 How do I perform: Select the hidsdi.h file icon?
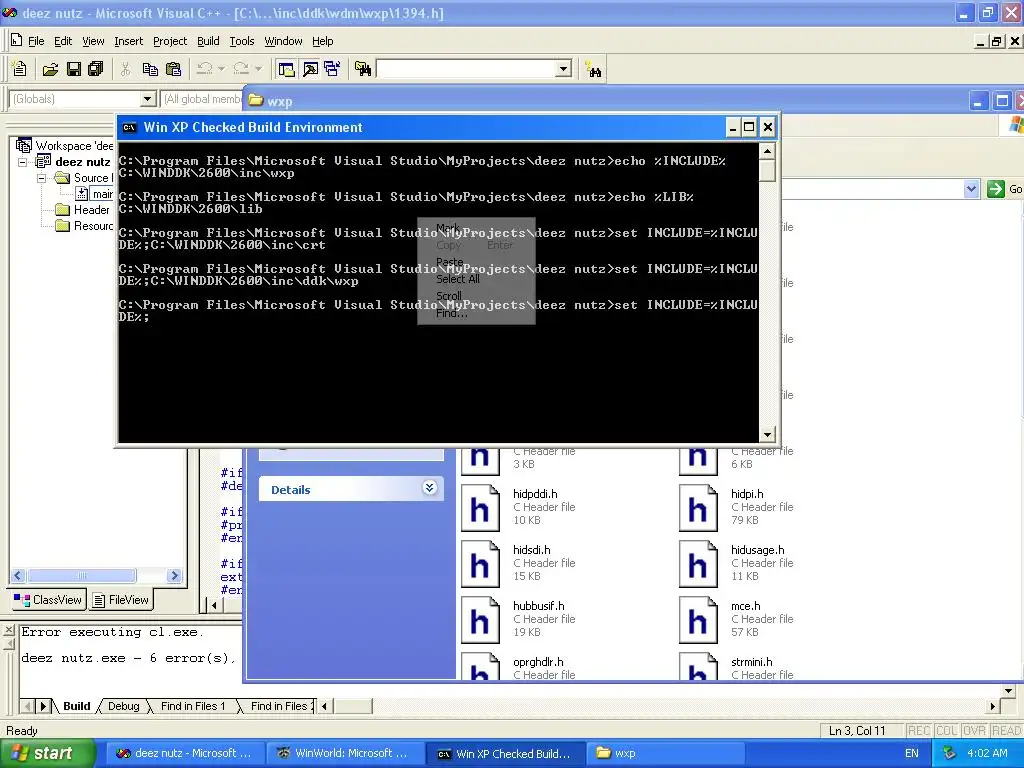[x=480, y=564]
